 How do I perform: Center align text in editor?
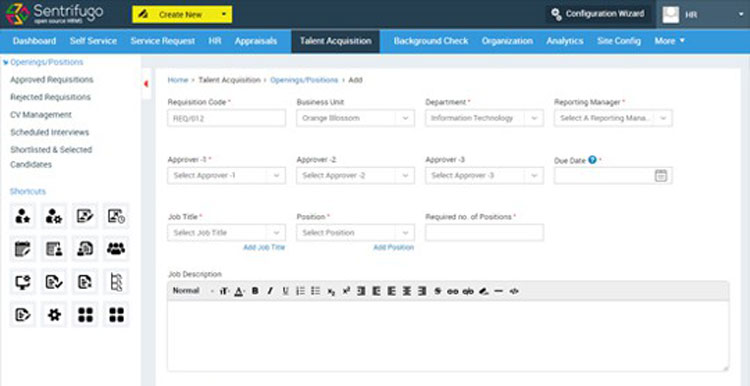point(407,291)
